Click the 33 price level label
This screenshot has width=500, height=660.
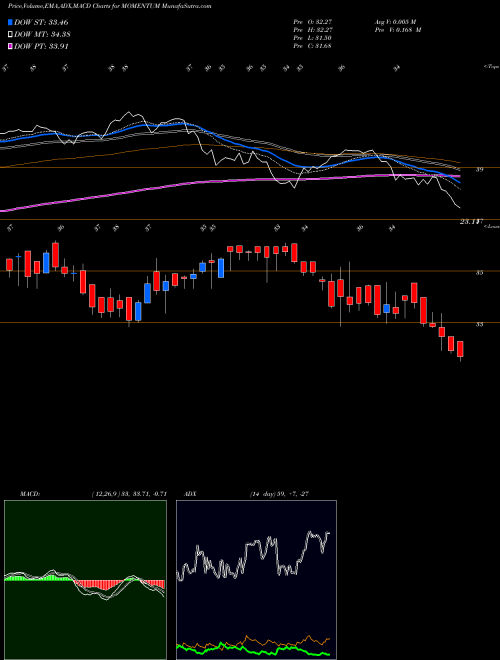click(x=479, y=324)
